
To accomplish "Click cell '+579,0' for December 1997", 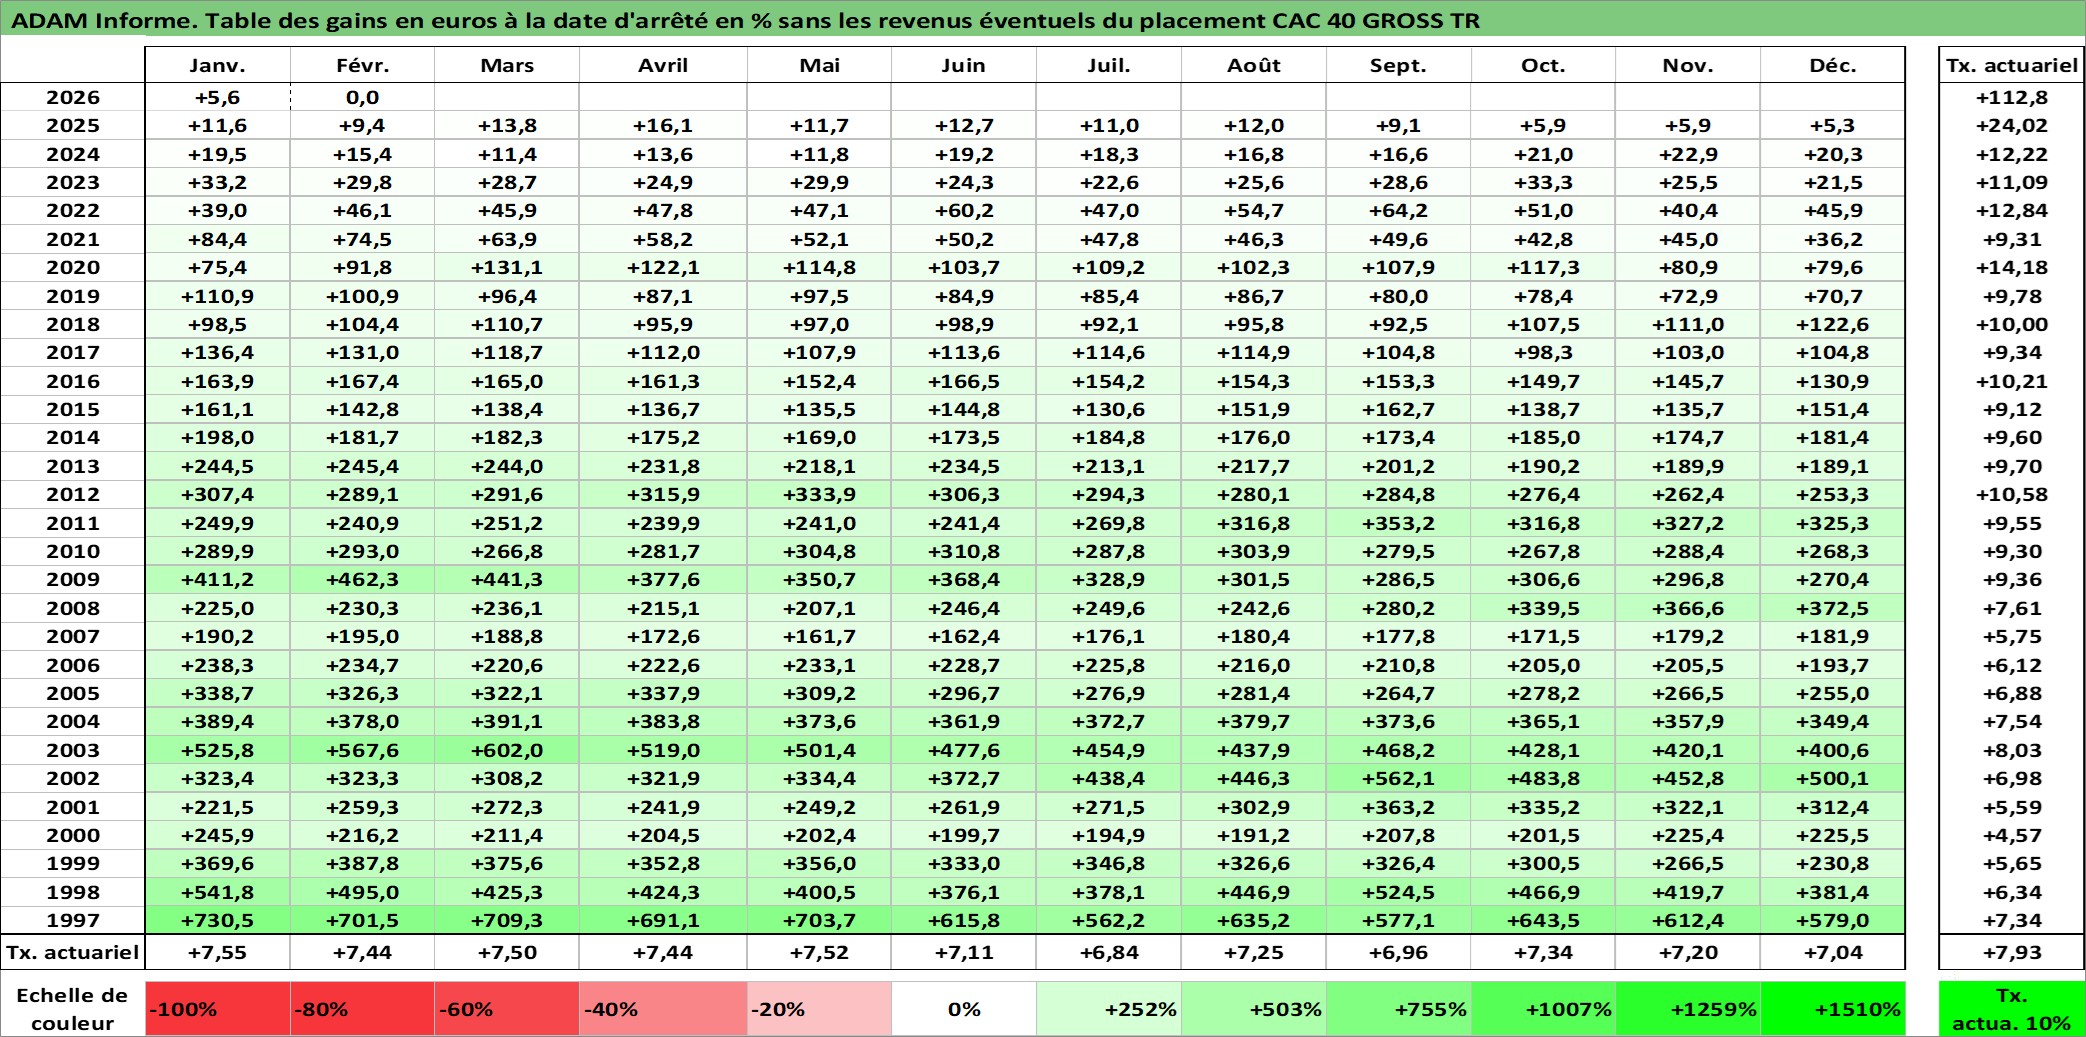I will pos(1833,920).
